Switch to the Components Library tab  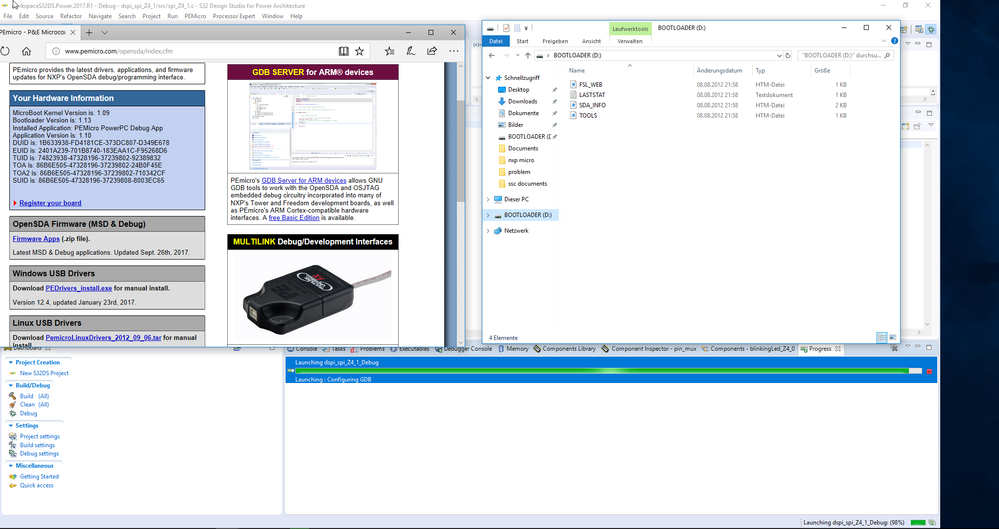(x=564, y=349)
